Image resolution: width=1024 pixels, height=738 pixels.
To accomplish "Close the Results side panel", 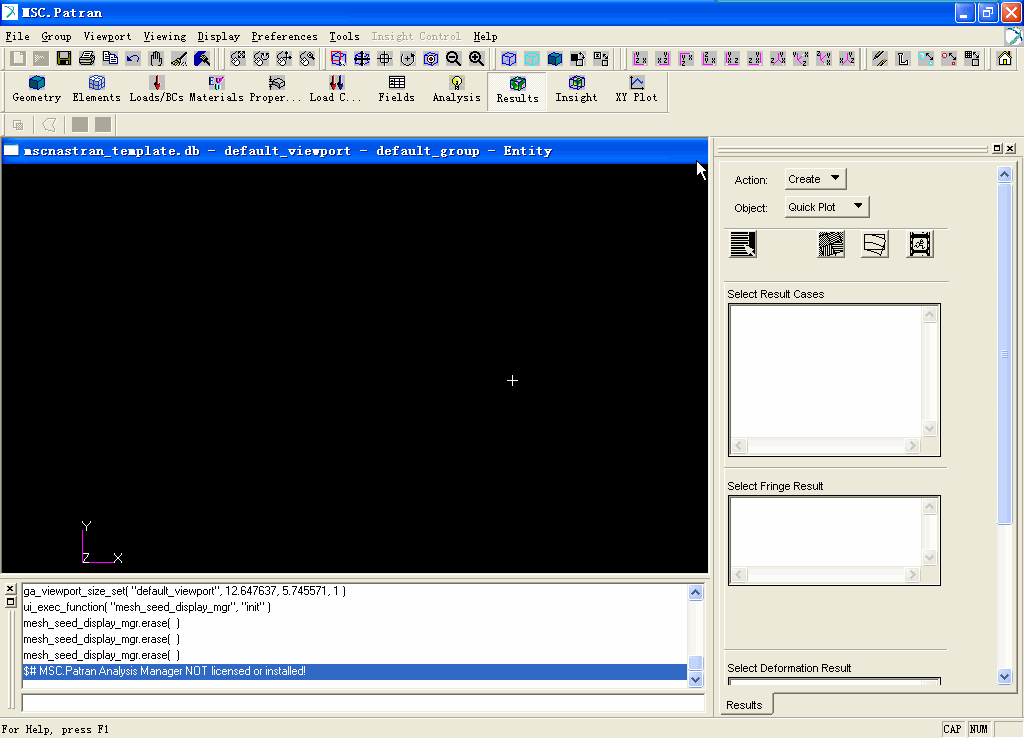I will point(1010,148).
